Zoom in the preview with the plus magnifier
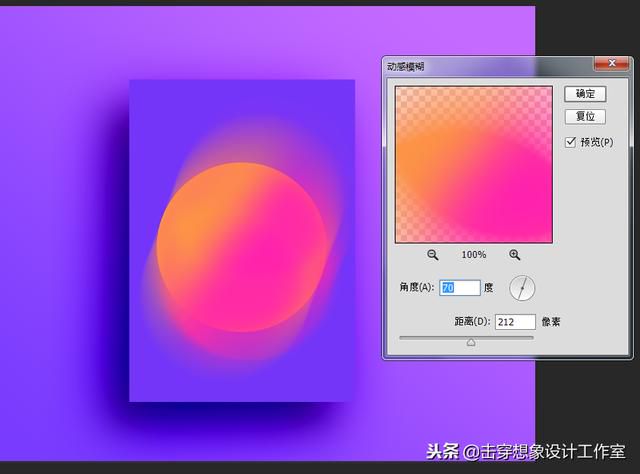Screen dimensions: 640x474 pyautogui.click(x=514, y=255)
